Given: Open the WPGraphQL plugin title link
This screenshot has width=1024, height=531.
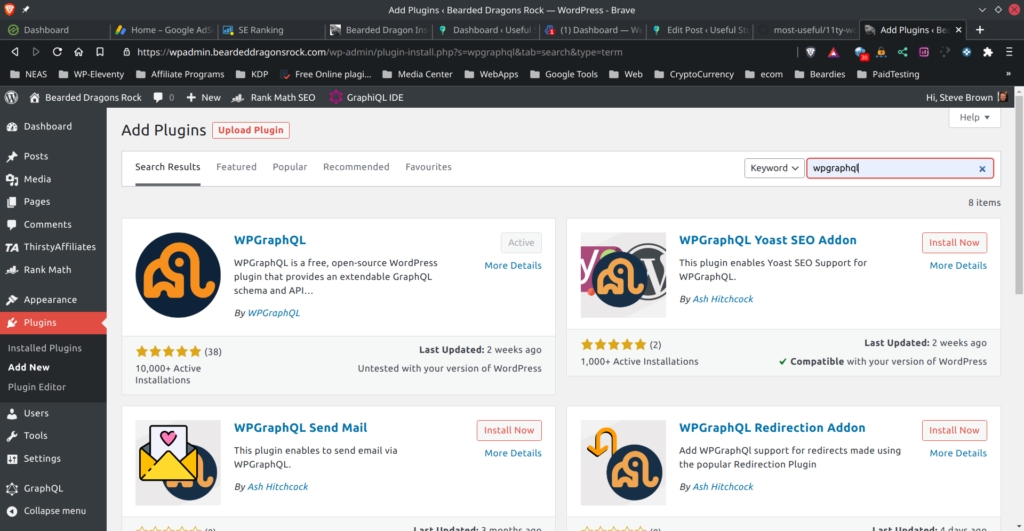Looking at the screenshot, I should [270, 240].
